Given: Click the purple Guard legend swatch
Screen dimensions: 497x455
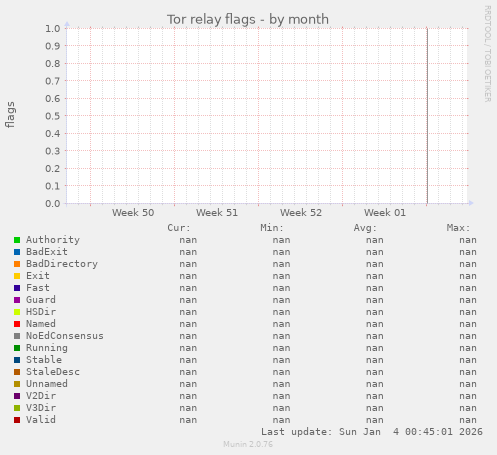Looking at the screenshot, I should (17, 300).
